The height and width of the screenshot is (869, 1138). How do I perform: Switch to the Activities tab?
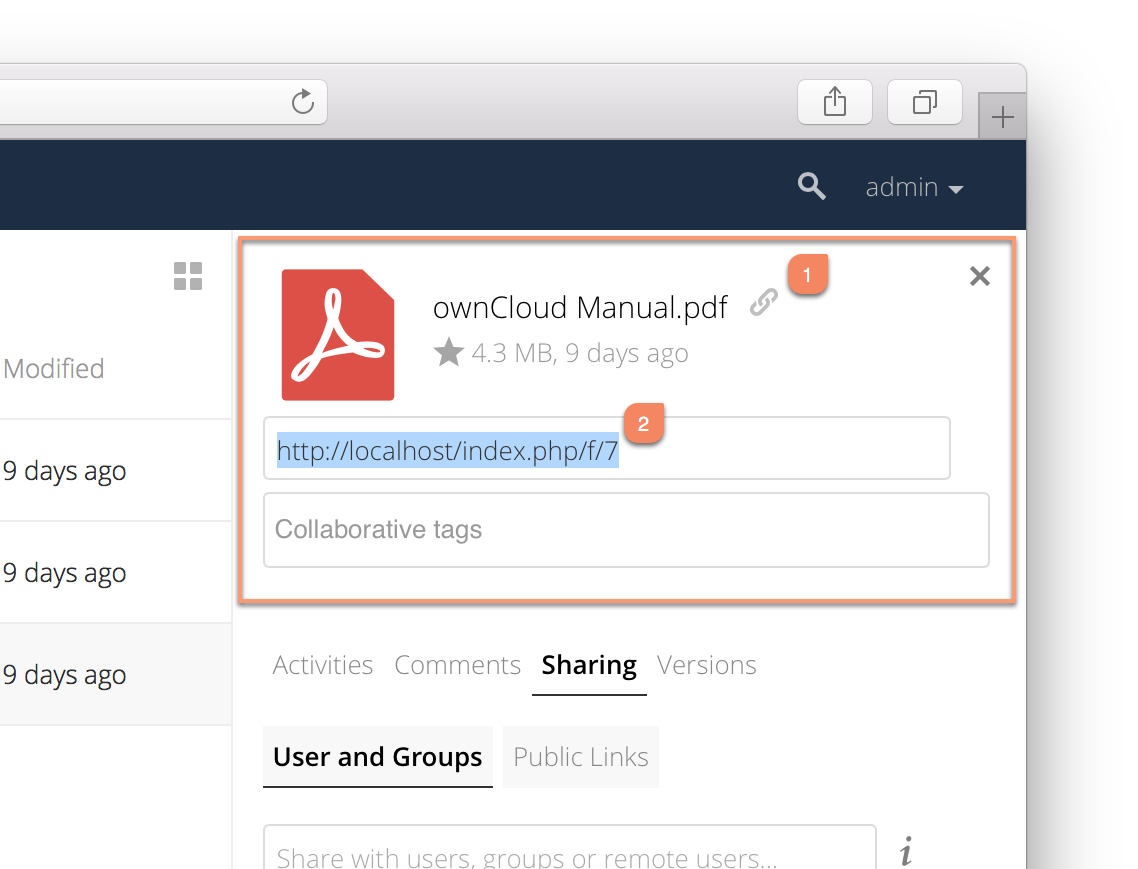coord(322,664)
